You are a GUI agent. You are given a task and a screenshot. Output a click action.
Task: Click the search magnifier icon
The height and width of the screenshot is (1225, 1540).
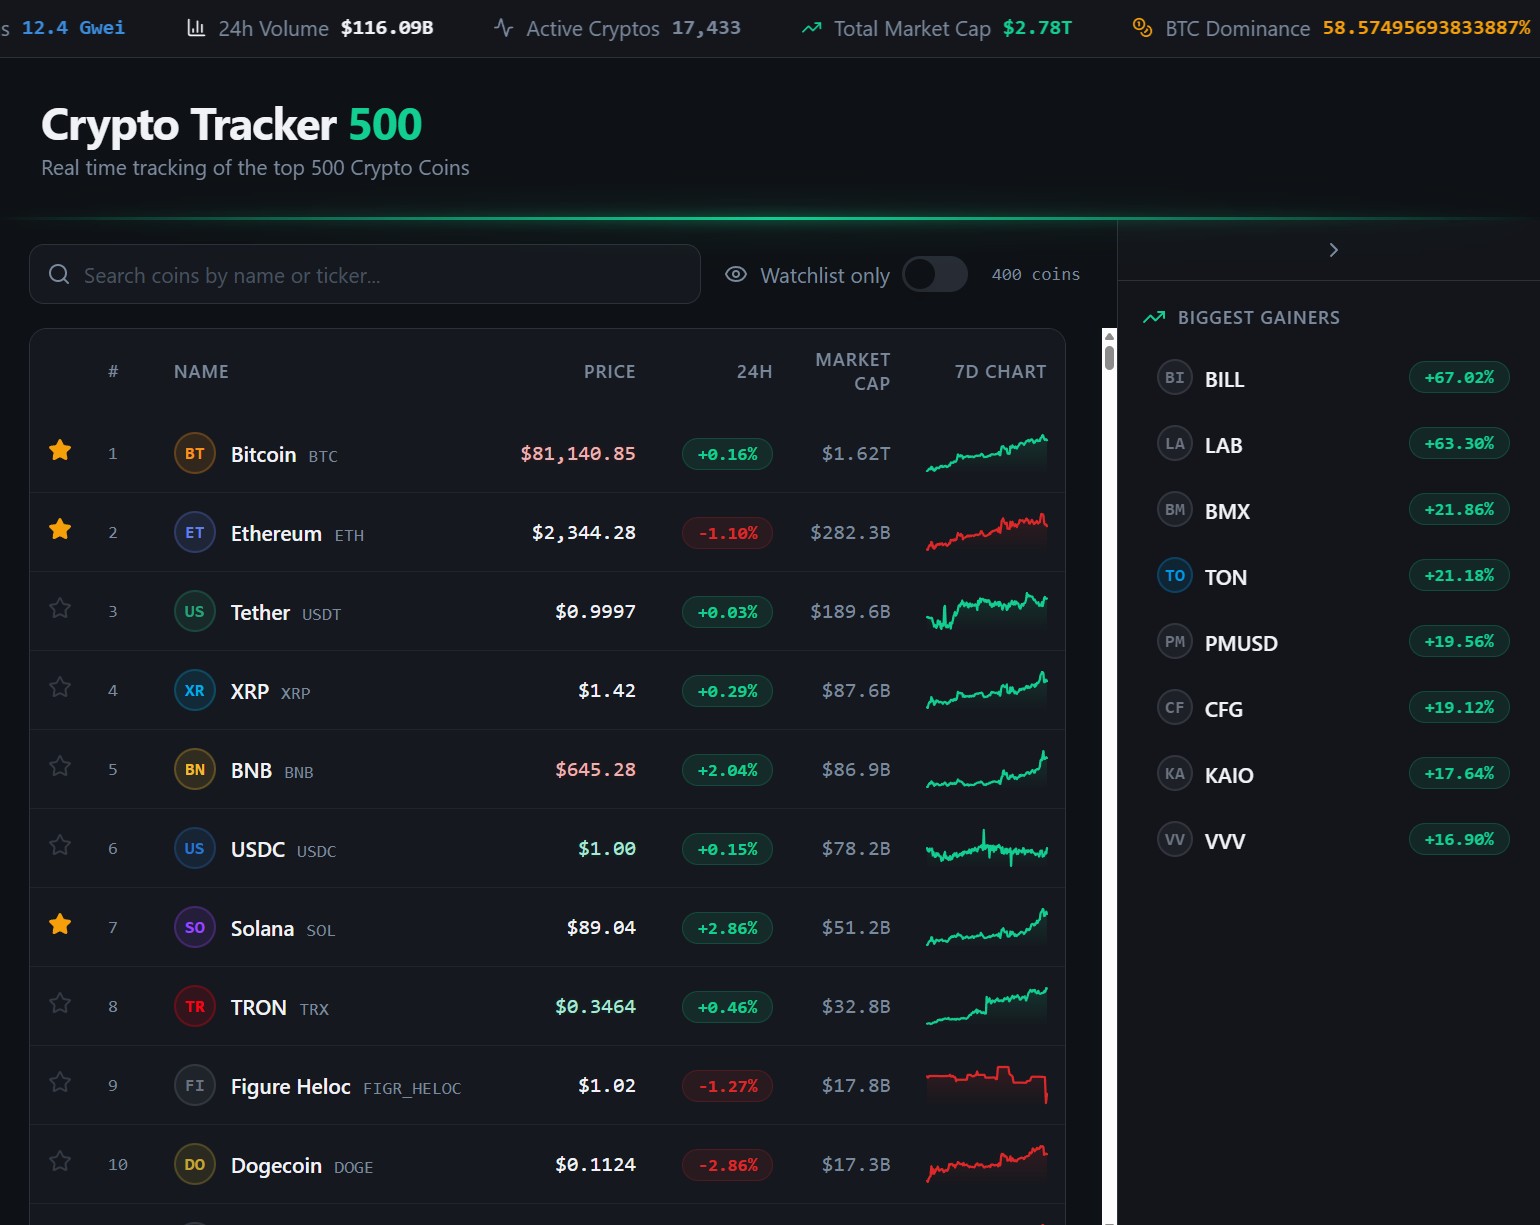[59, 274]
